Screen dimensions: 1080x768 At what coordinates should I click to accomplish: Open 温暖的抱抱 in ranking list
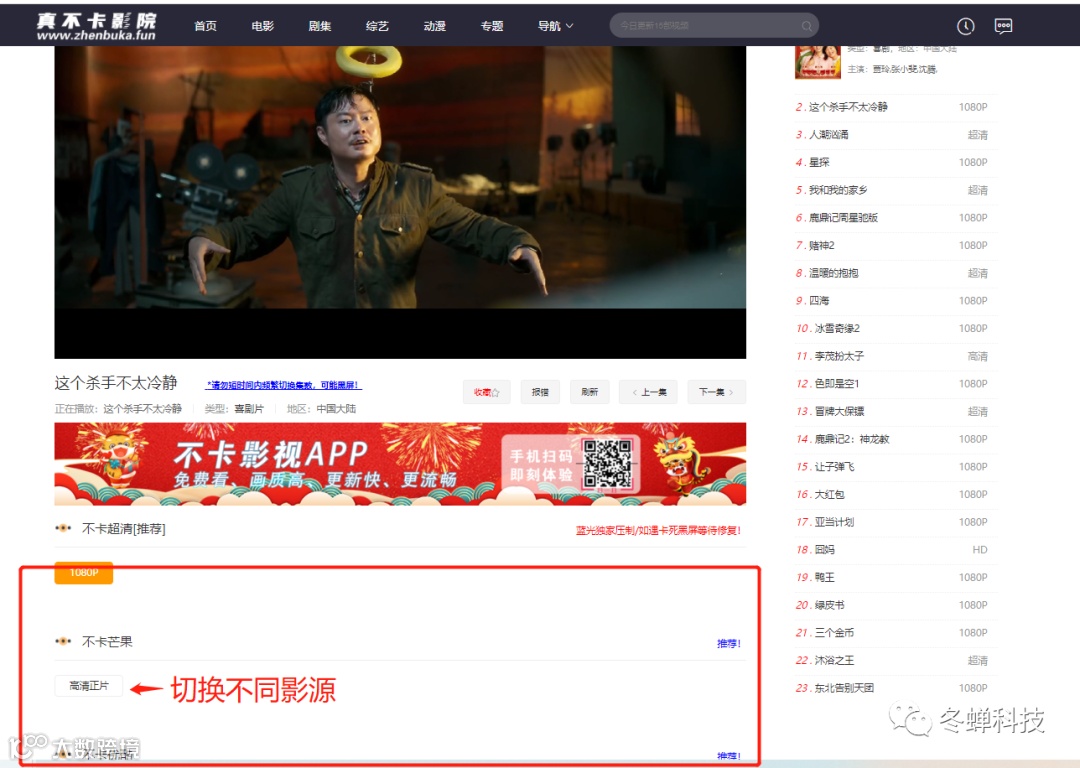833,273
